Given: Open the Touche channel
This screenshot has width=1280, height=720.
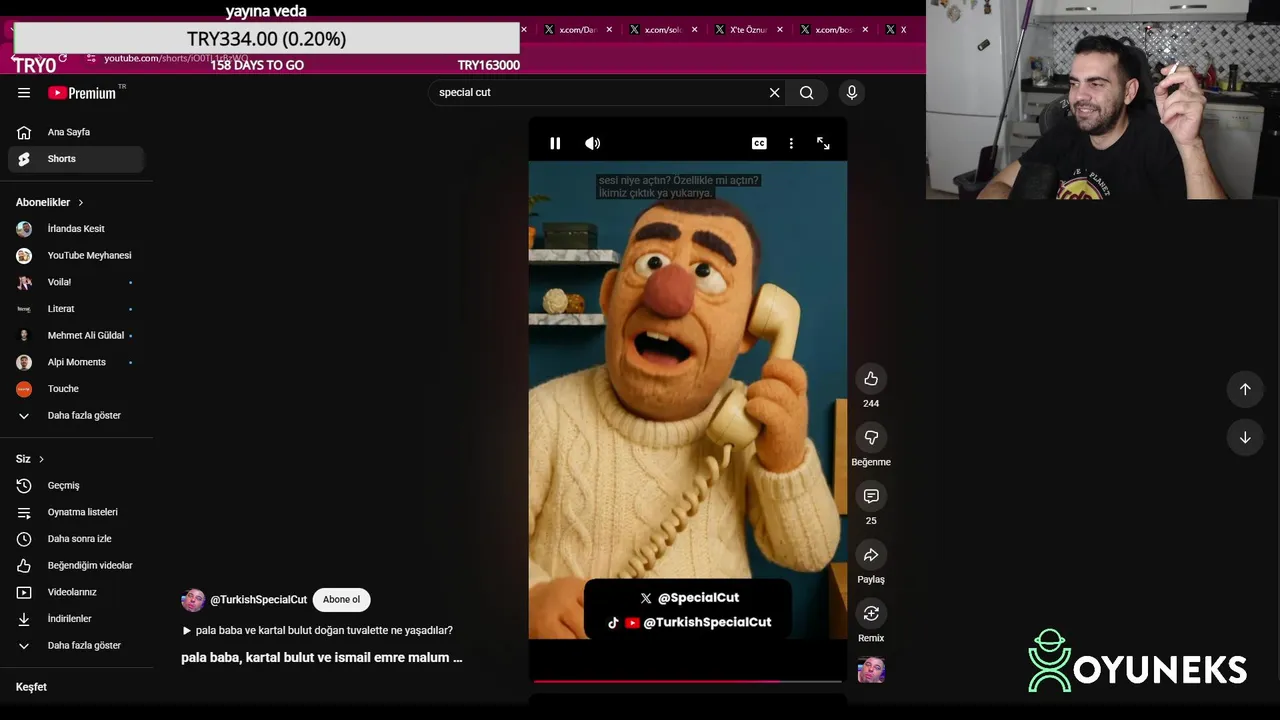Looking at the screenshot, I should tap(76, 389).
